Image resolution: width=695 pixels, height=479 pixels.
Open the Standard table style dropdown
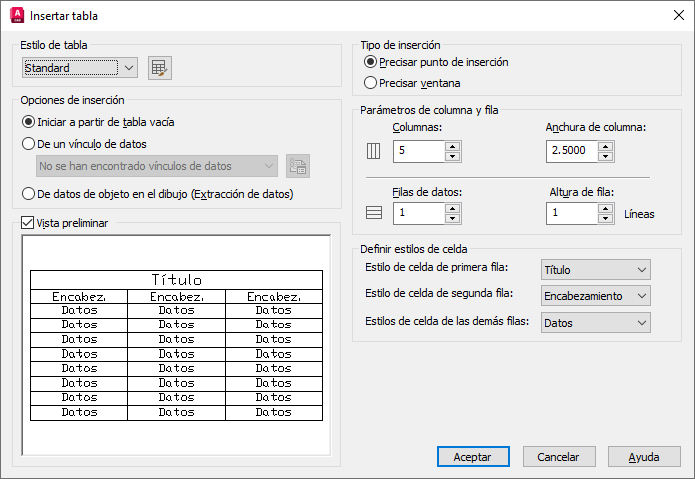point(80,68)
